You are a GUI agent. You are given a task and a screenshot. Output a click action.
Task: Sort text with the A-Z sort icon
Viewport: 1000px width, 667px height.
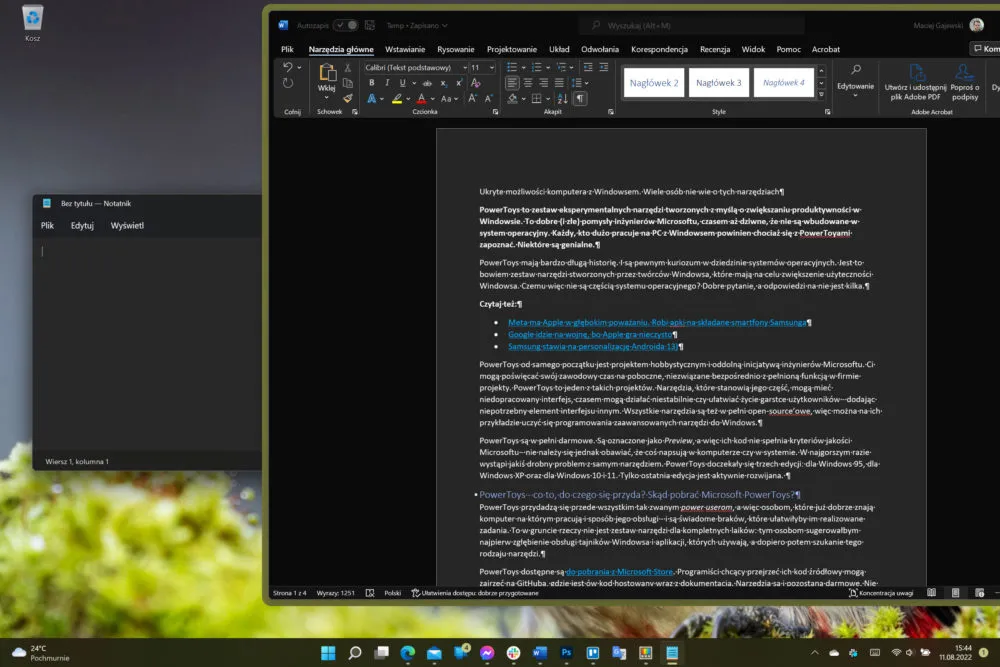[562, 98]
